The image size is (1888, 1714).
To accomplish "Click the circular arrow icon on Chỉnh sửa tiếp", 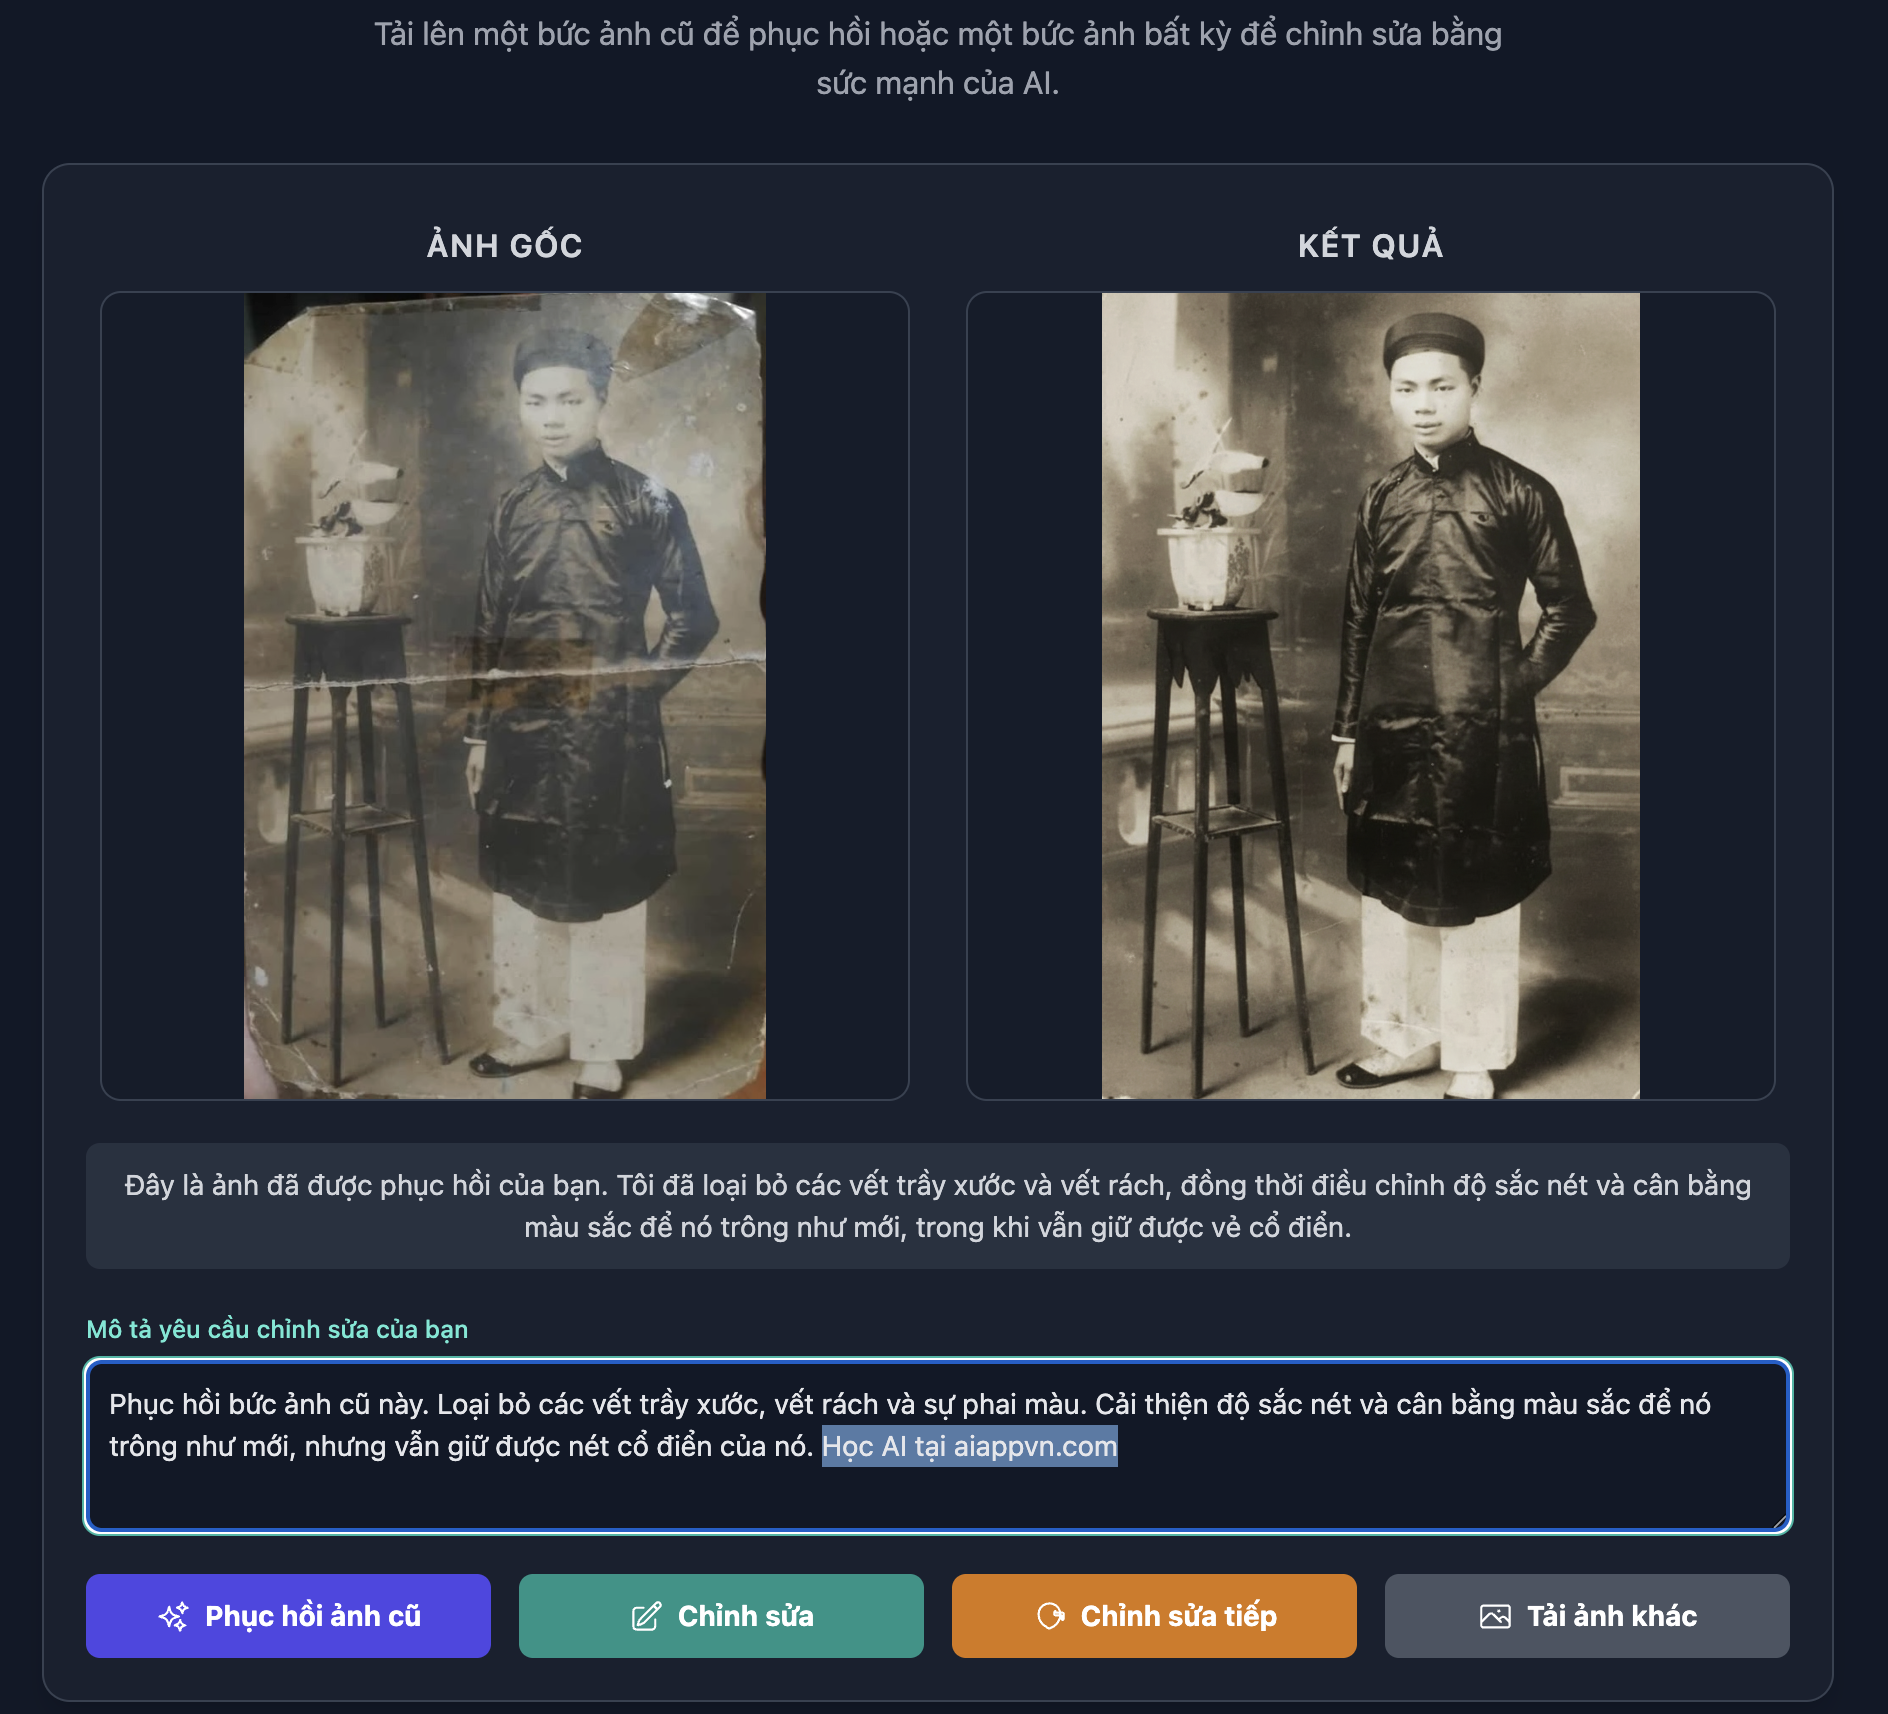I will pyautogui.click(x=1051, y=1616).
